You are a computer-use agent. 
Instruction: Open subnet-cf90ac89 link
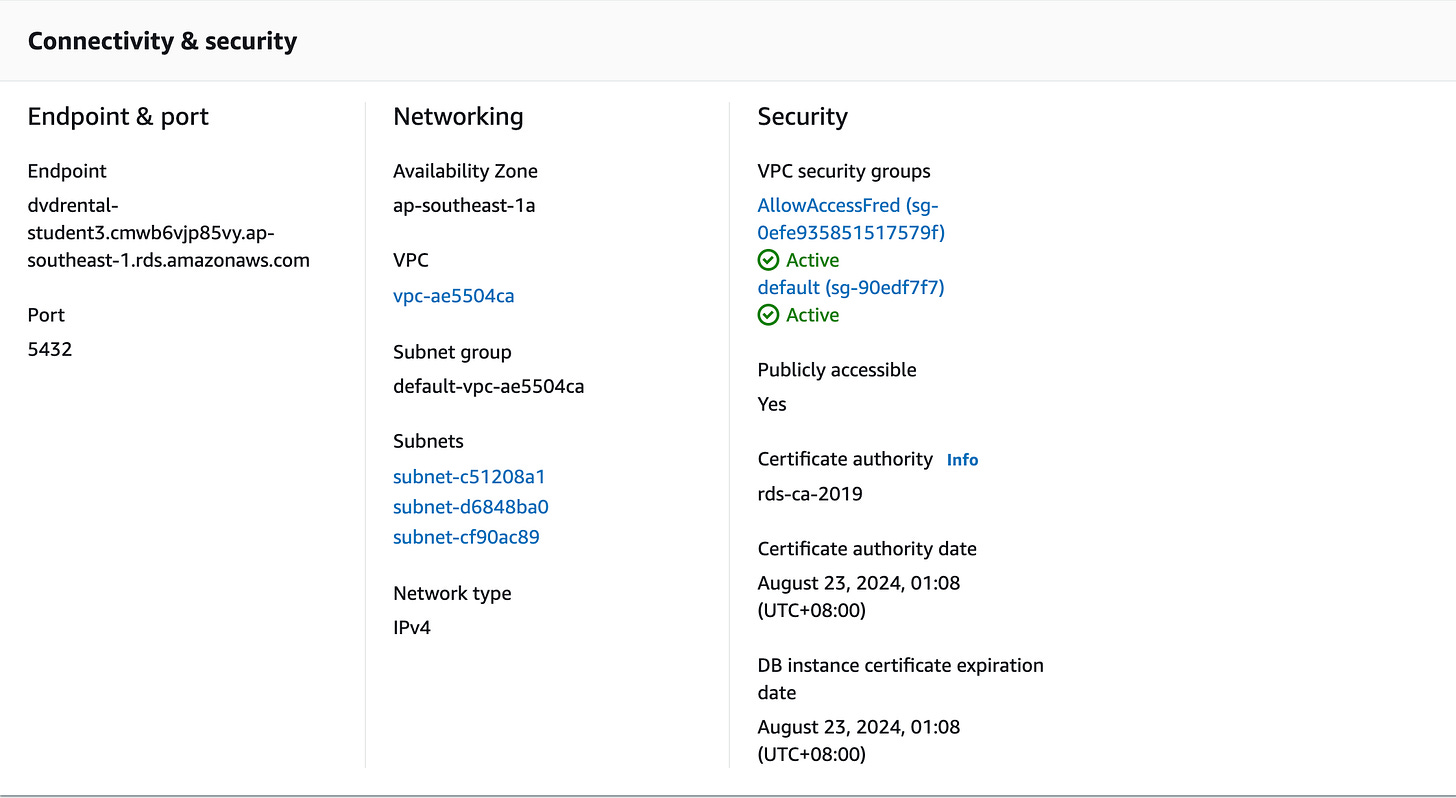pyautogui.click(x=466, y=537)
